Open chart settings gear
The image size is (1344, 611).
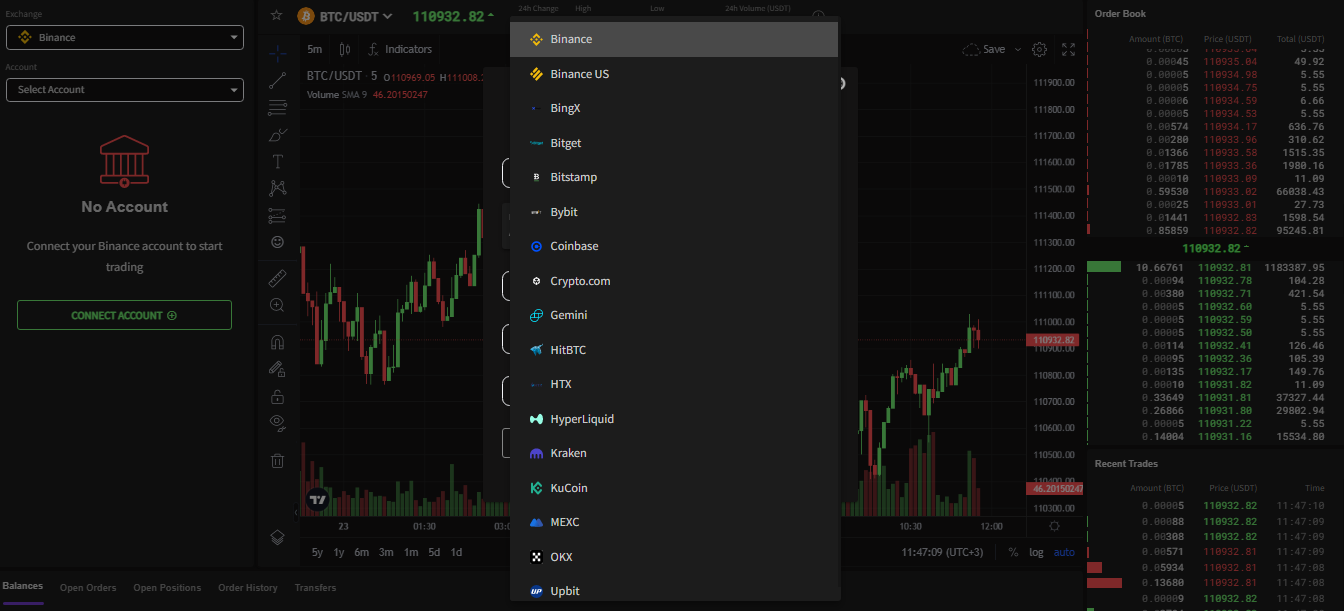point(1040,49)
